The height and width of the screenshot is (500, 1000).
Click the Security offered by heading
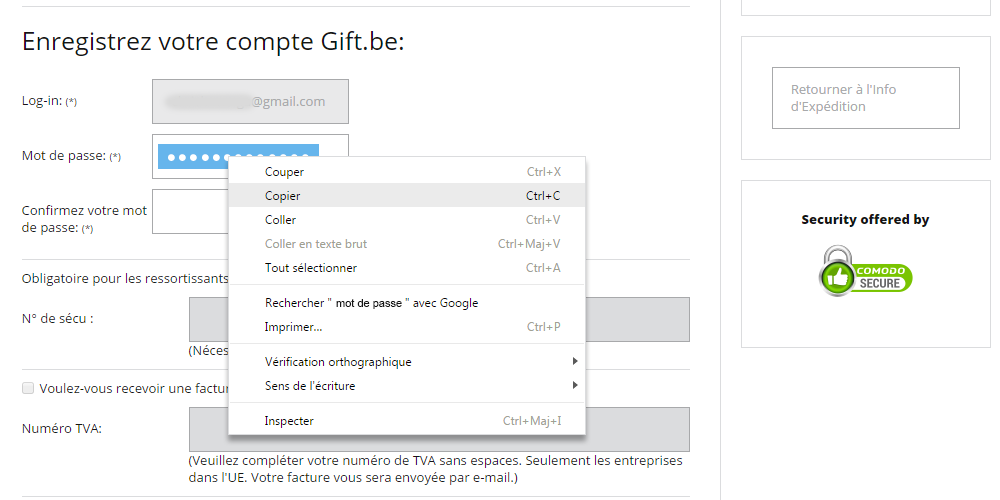865,219
